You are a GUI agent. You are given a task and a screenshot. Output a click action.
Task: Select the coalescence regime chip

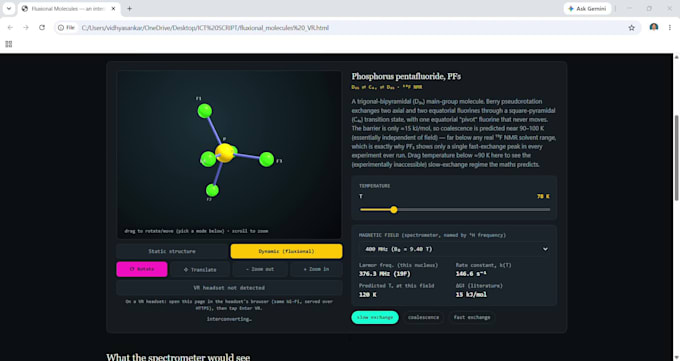pos(423,317)
